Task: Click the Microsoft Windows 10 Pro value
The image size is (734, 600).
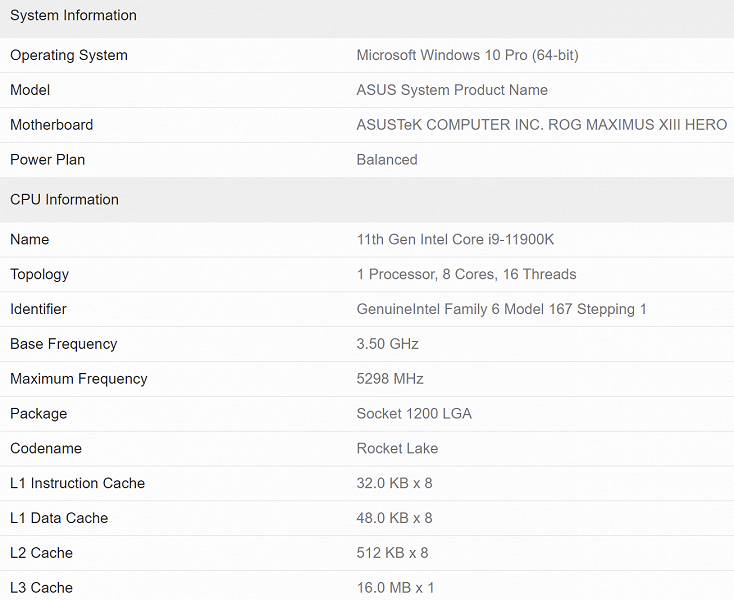Action: point(467,56)
